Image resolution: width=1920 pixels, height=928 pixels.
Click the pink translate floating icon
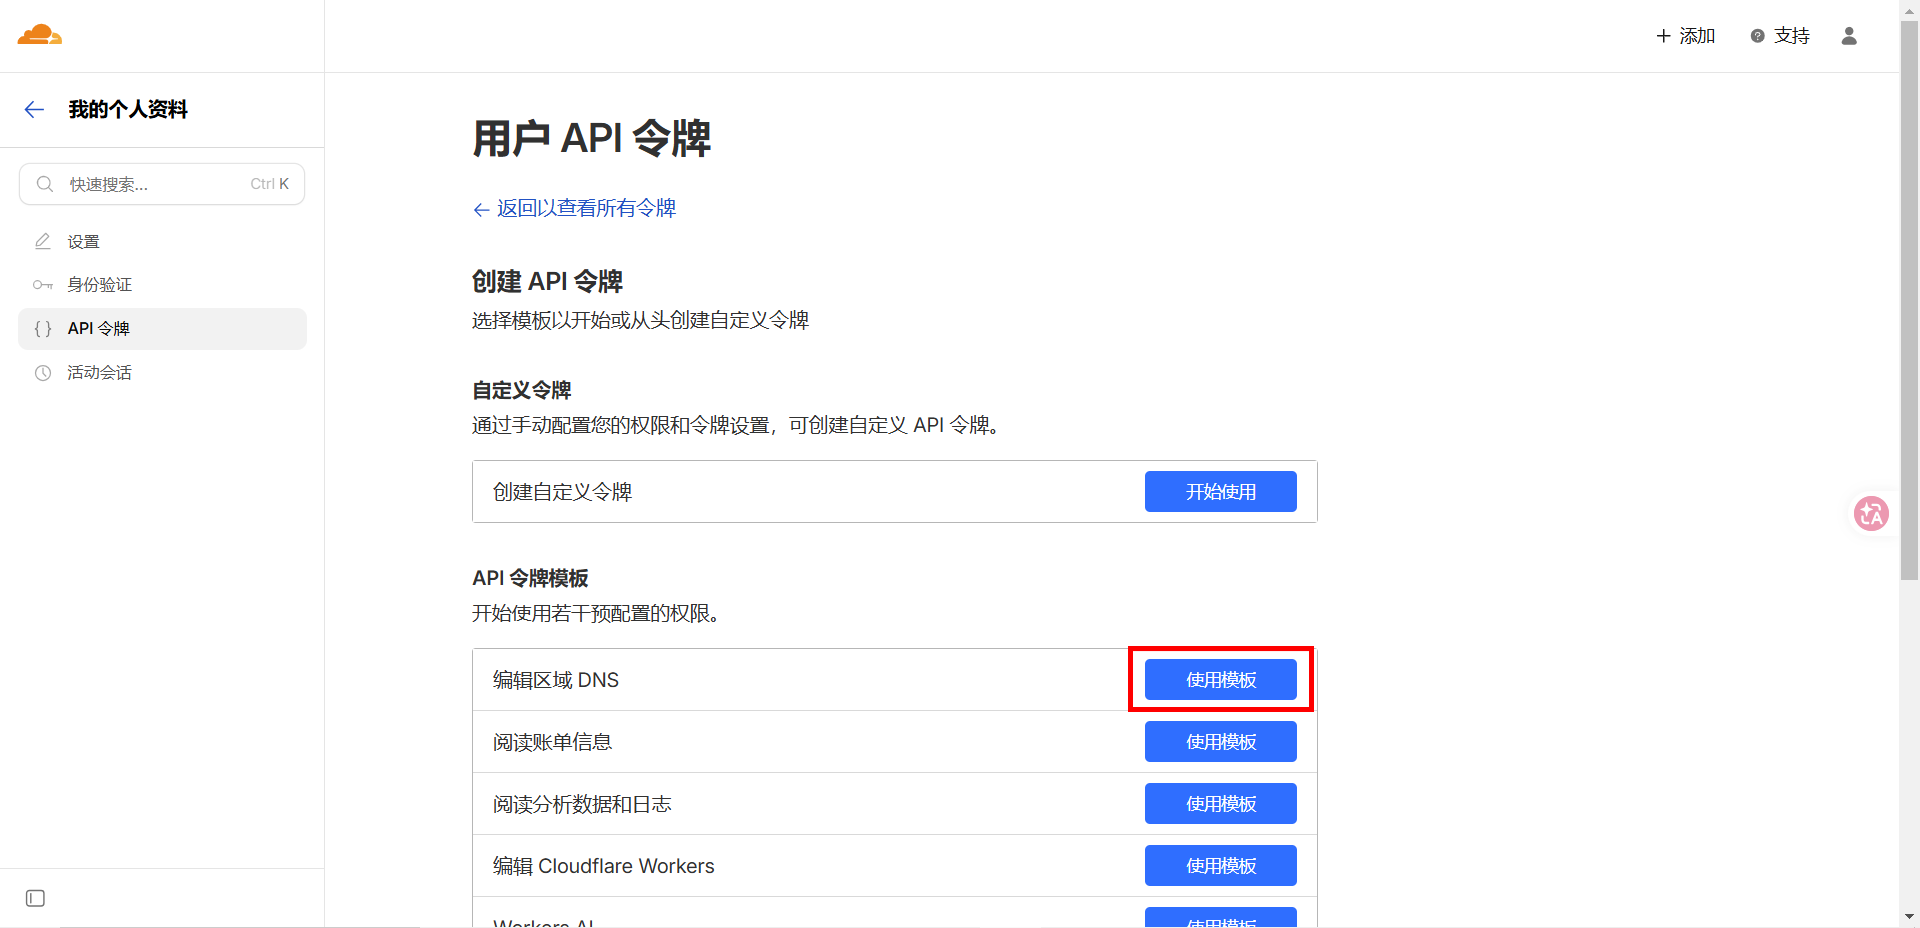1871,514
